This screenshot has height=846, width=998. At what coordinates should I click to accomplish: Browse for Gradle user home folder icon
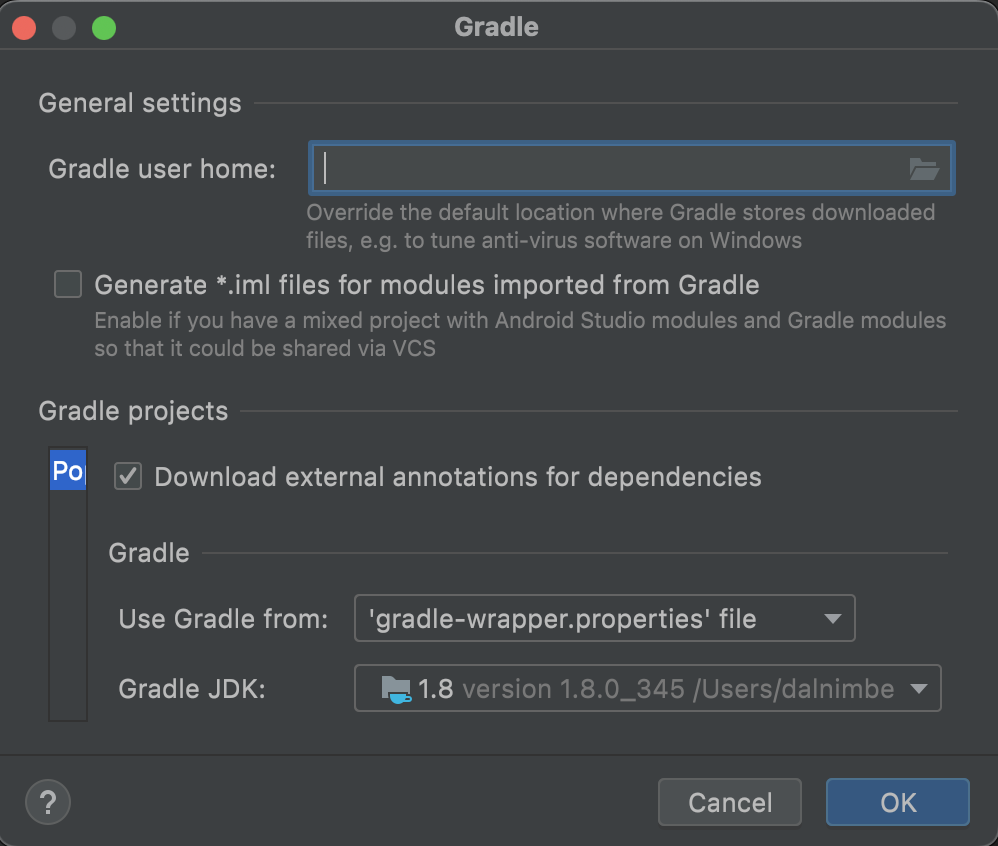click(924, 169)
